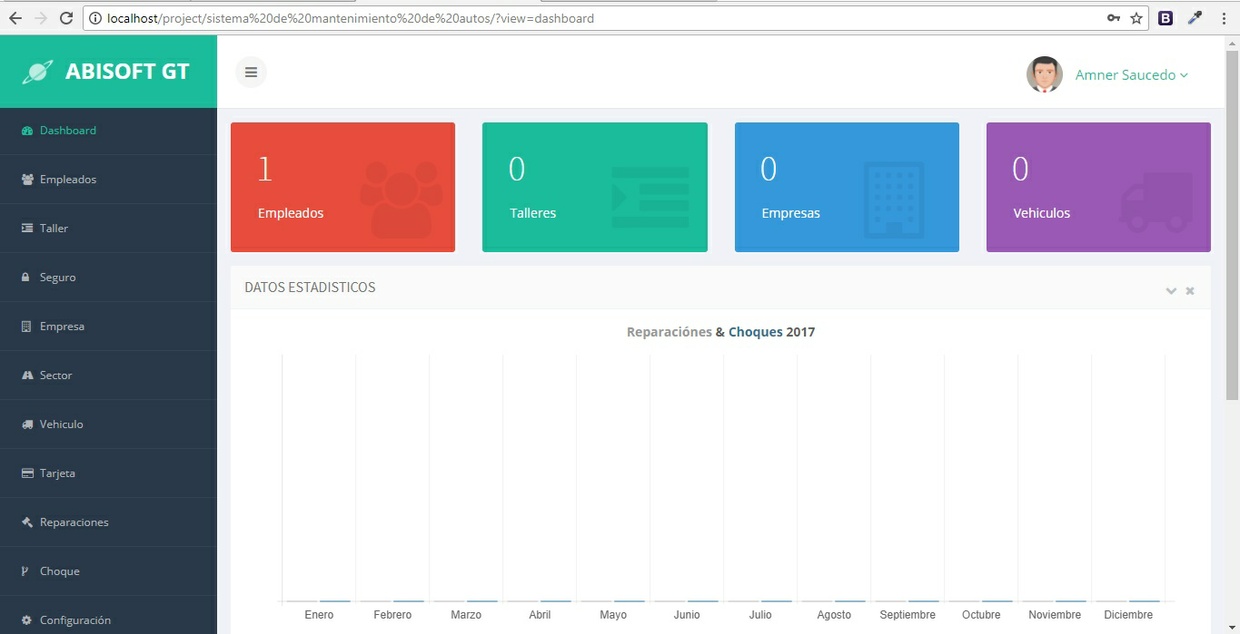This screenshot has width=1240, height=634.
Task: Click the Tarjeta card icon
Action: click(27, 474)
